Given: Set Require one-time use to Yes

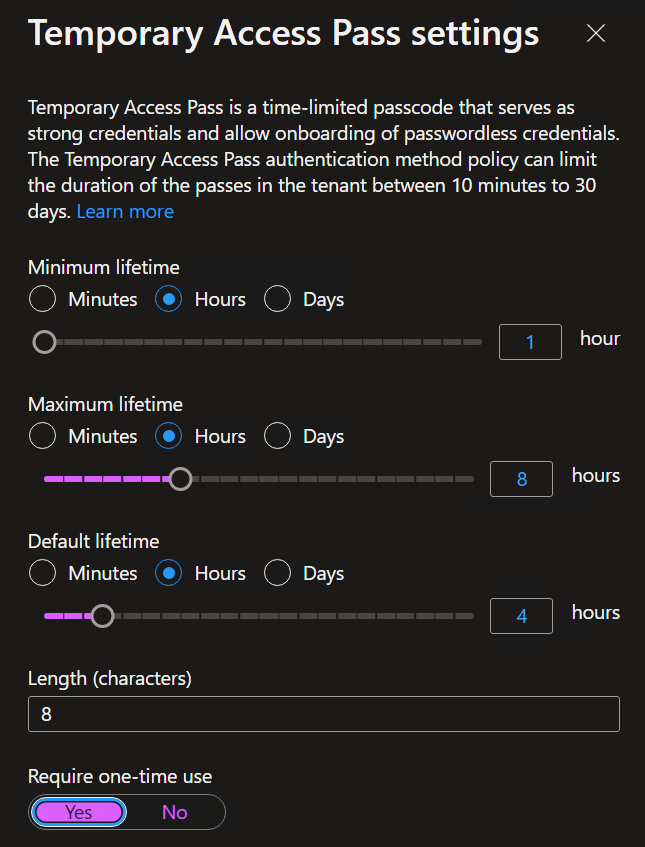Looking at the screenshot, I should click(79, 812).
